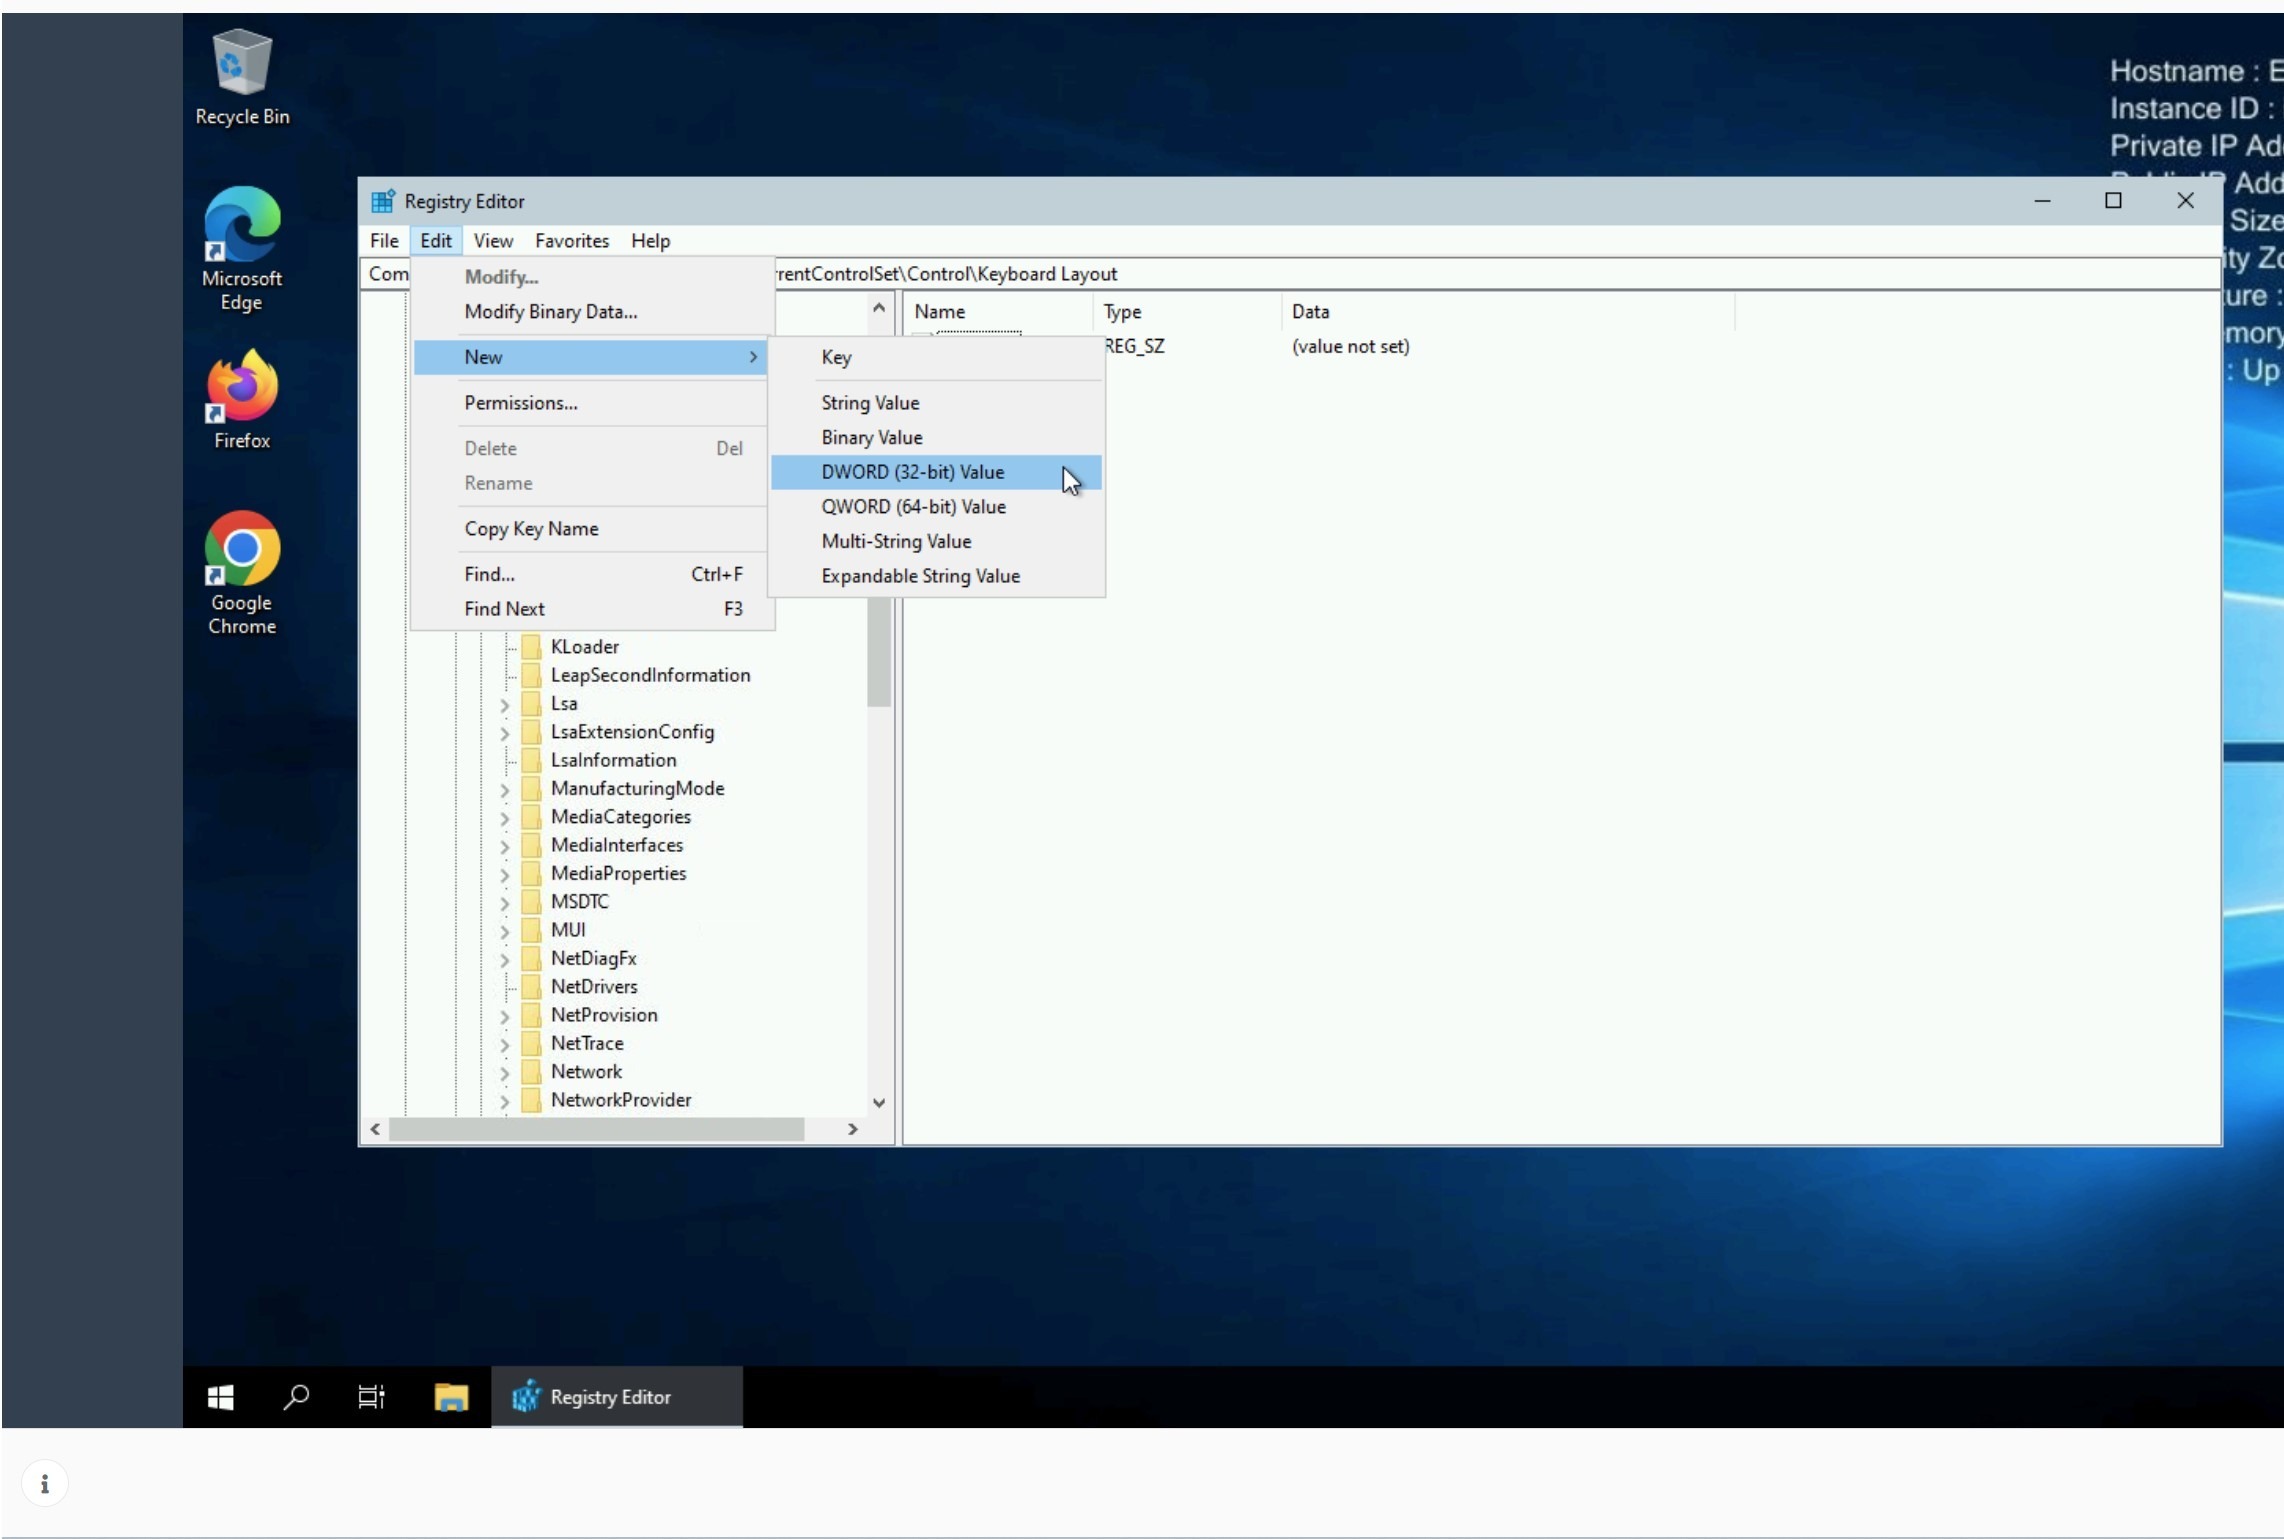Launch Microsoft Edge from desktop
The image size is (2284, 1539).
click(x=242, y=248)
